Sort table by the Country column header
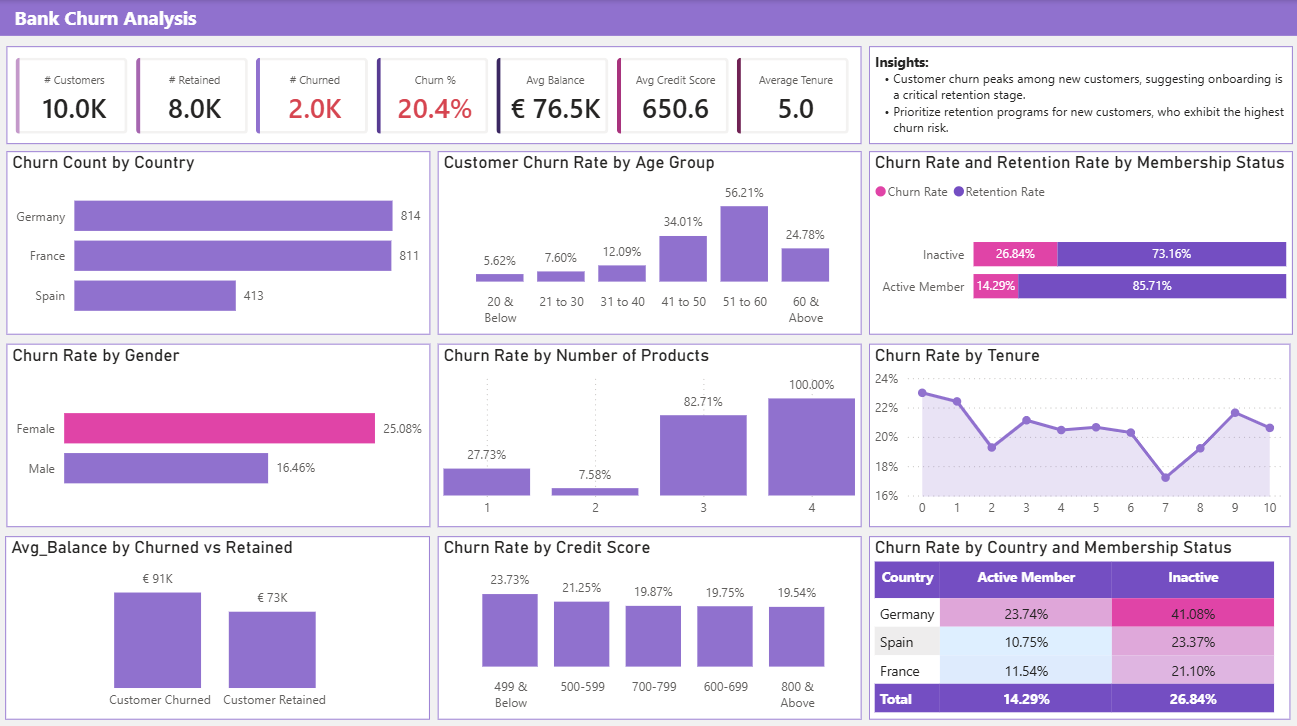 point(908,578)
